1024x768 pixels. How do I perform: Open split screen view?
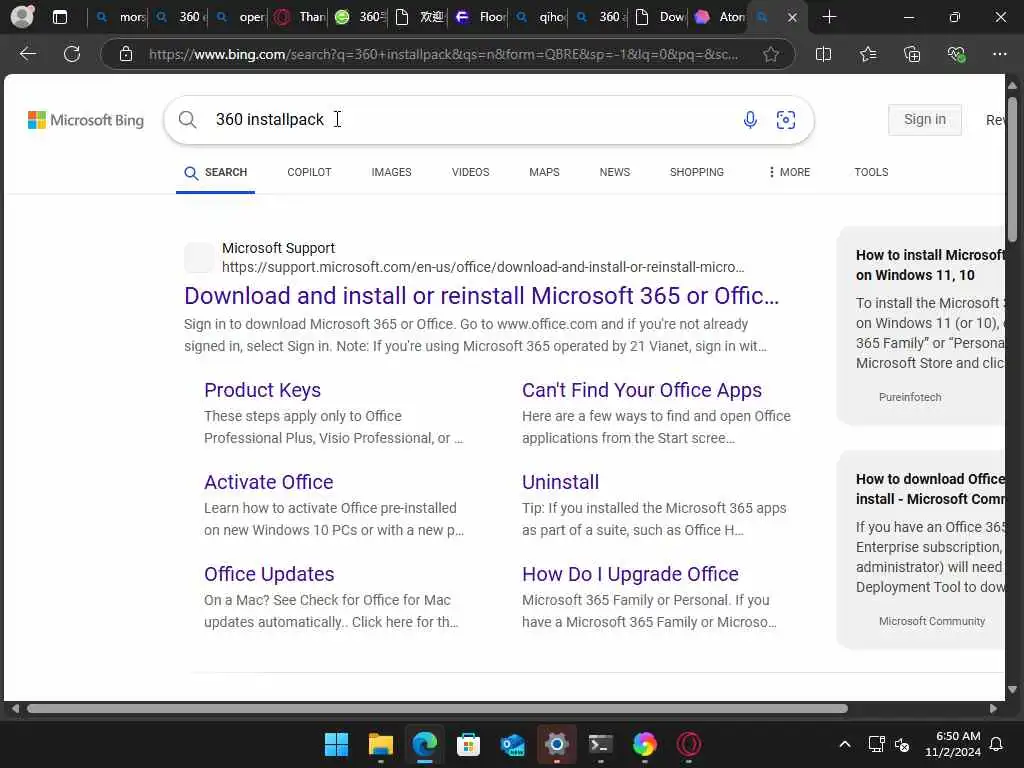[x=824, y=54]
